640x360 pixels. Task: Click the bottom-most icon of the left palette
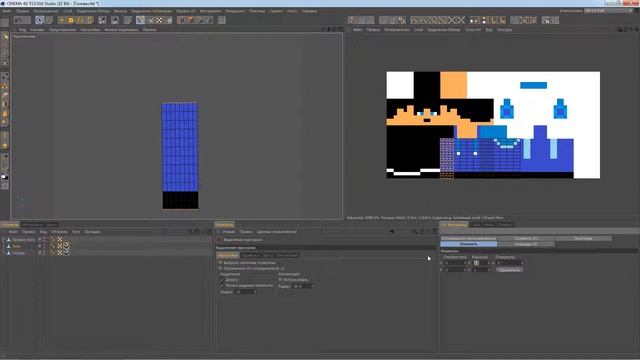5,186
